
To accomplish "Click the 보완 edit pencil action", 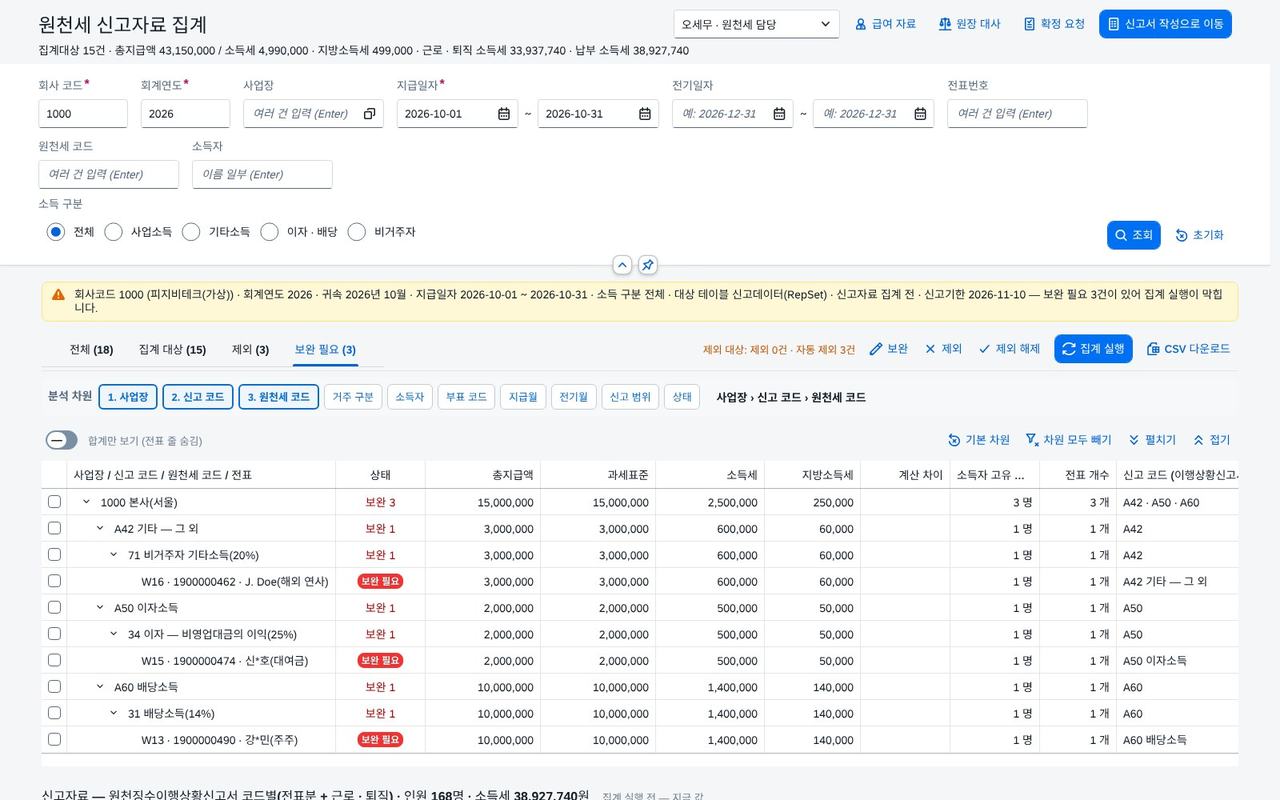I will [888, 349].
